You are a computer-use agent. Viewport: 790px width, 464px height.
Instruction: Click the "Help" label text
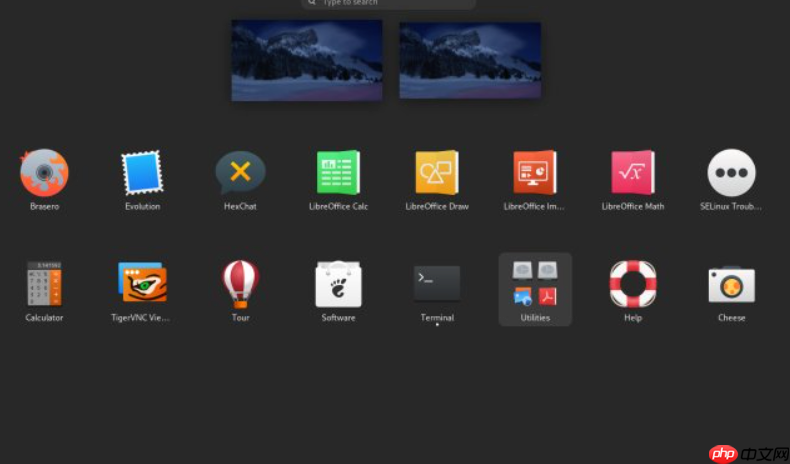(x=633, y=318)
